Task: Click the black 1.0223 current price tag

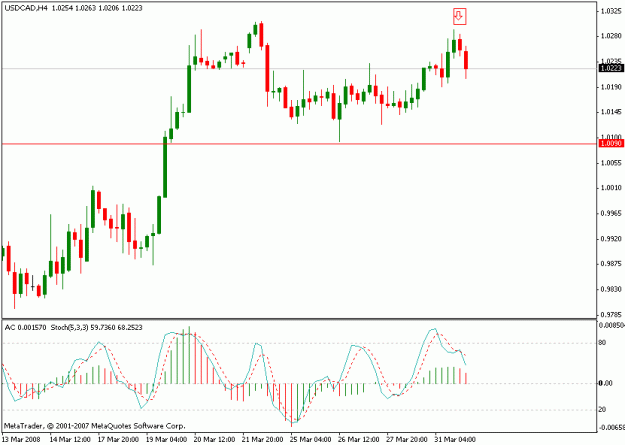Action: 611,69
